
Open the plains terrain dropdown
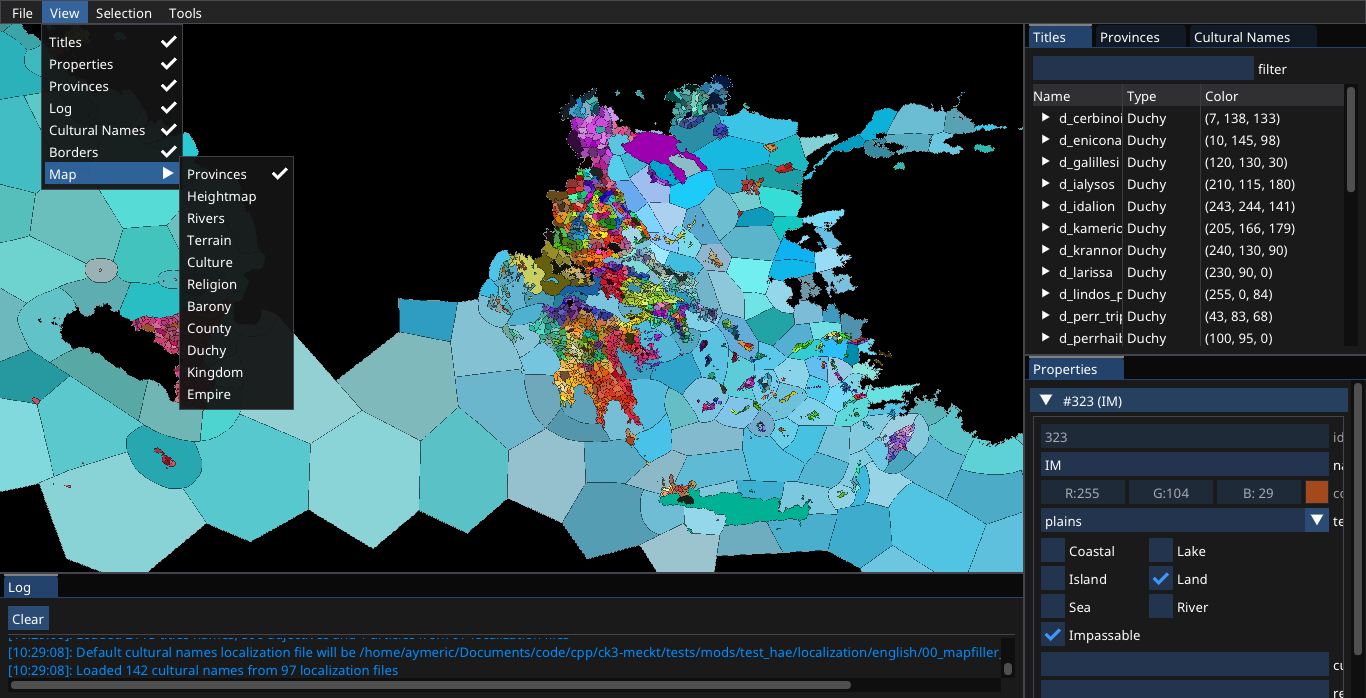click(1318, 520)
